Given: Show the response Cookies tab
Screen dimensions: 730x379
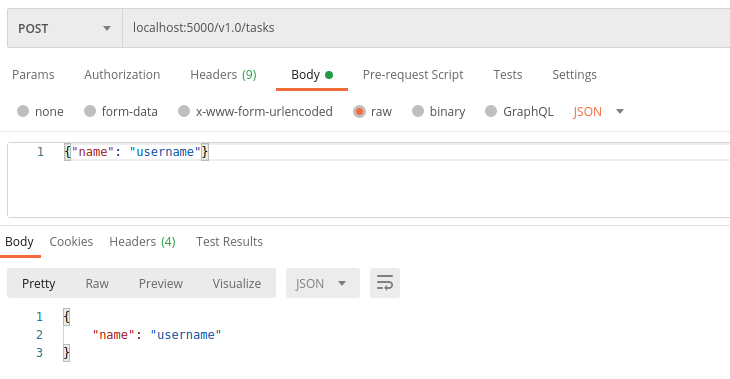Looking at the screenshot, I should tap(71, 242).
